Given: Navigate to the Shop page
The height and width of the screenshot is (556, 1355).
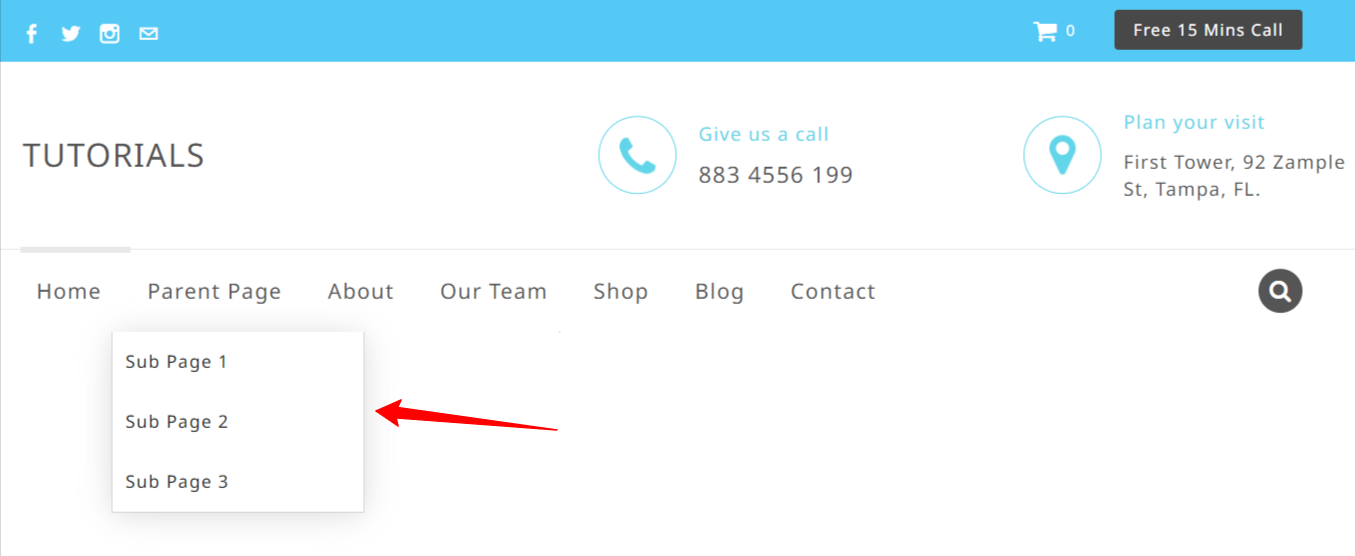Looking at the screenshot, I should (x=621, y=291).
